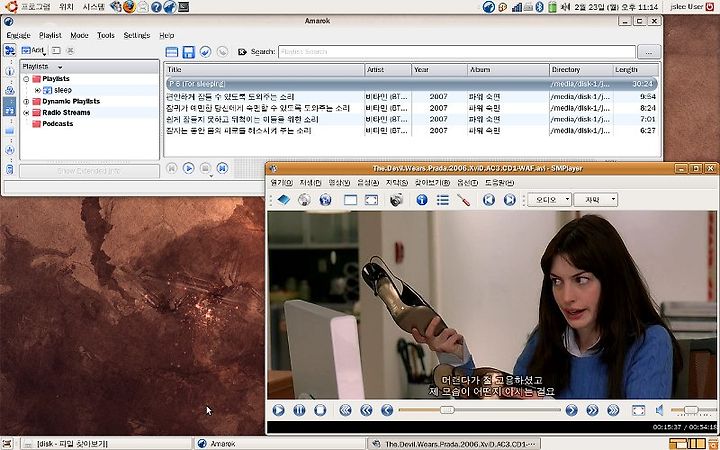Click the '...' button beside playlist search

(x=649, y=52)
